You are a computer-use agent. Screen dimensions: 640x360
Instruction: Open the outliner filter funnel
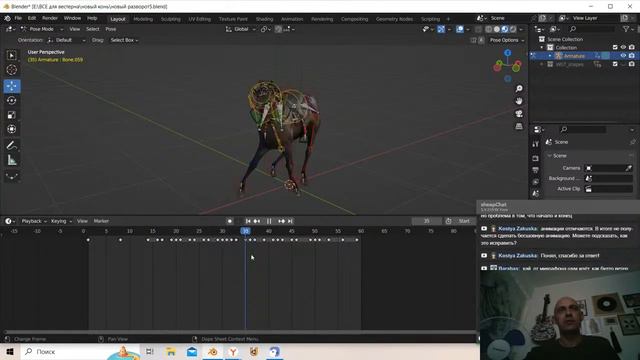coord(626,29)
